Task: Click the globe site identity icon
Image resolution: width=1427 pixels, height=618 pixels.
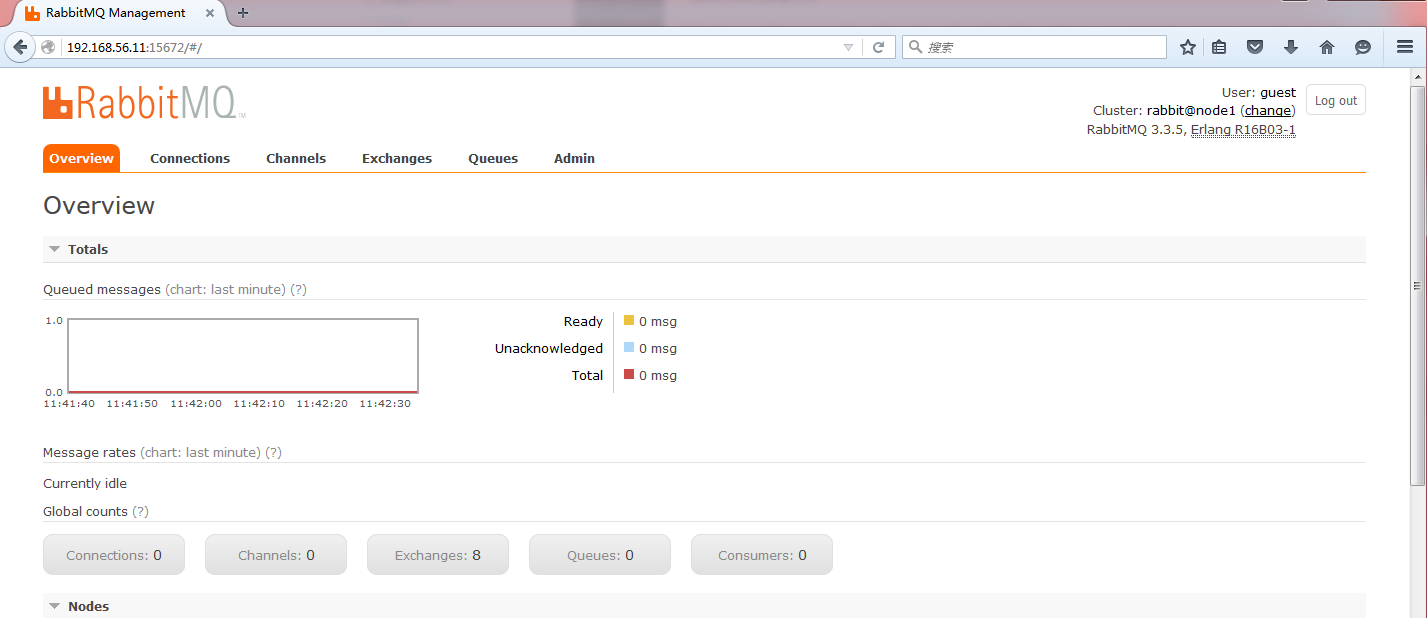Action: coord(48,47)
